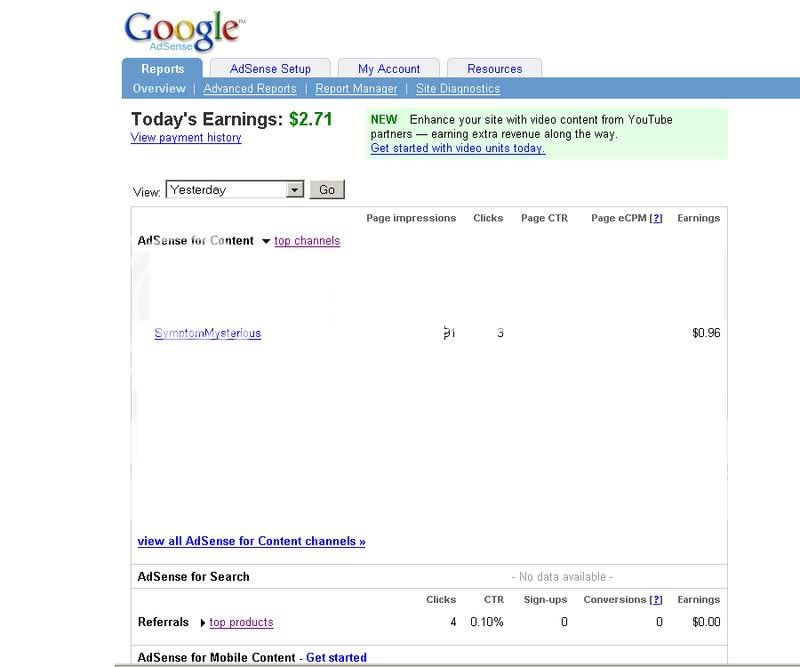This screenshot has width=800, height=667.
Task: Click the $0.00 referrals earnings value
Action: [706, 622]
